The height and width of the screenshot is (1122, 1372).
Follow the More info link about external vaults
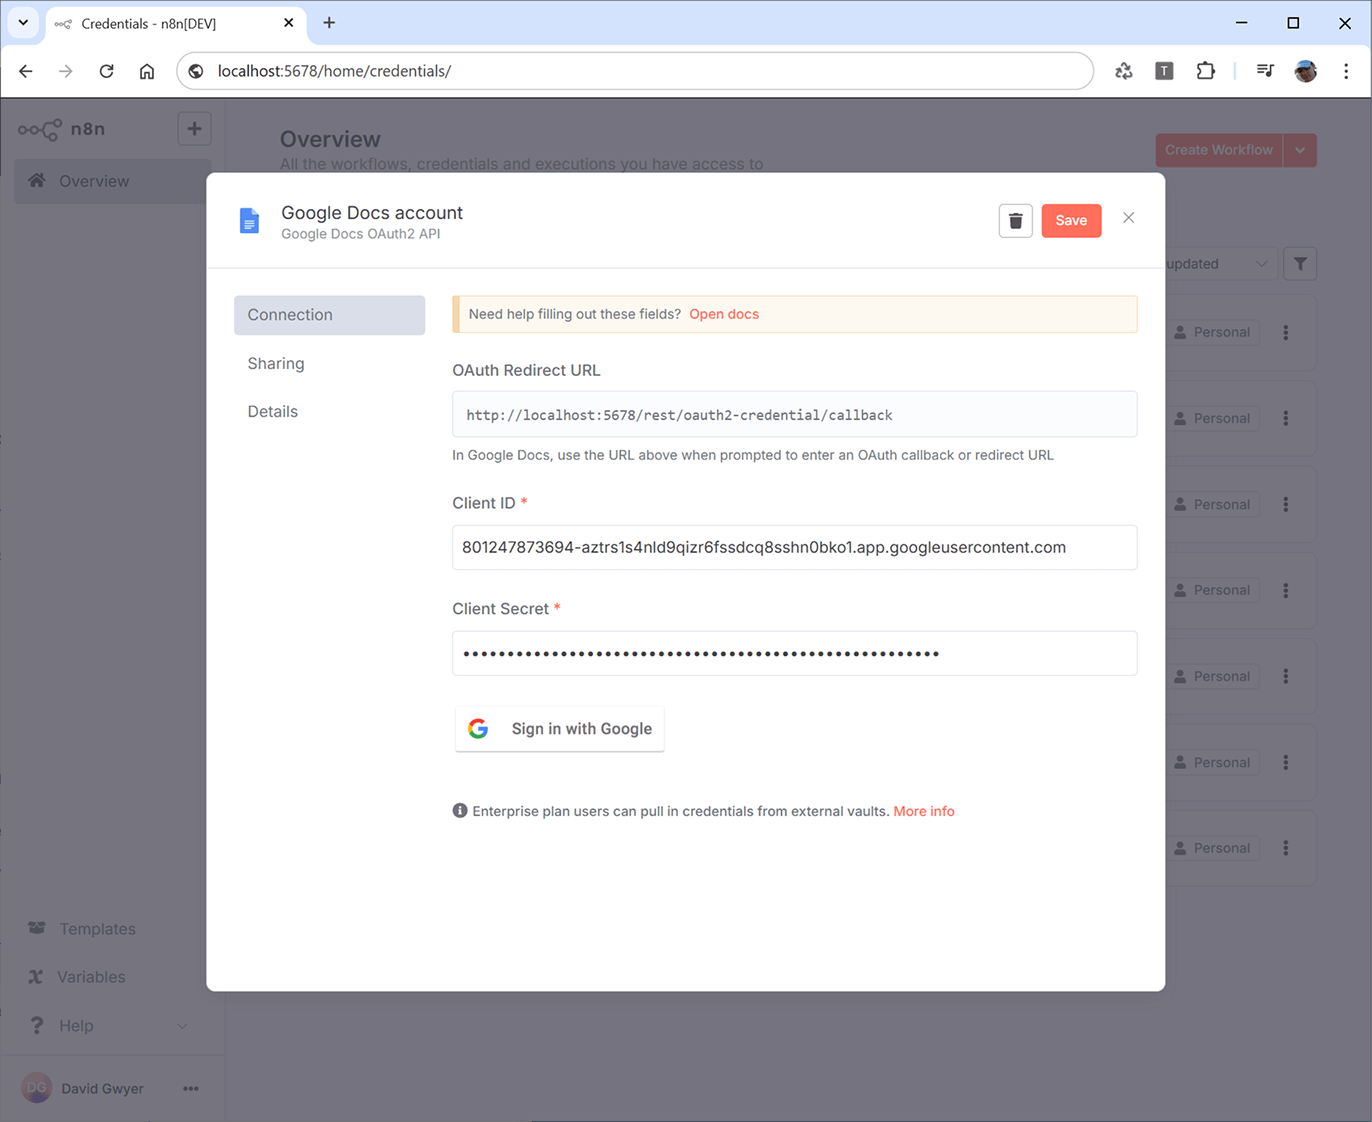[x=924, y=811]
